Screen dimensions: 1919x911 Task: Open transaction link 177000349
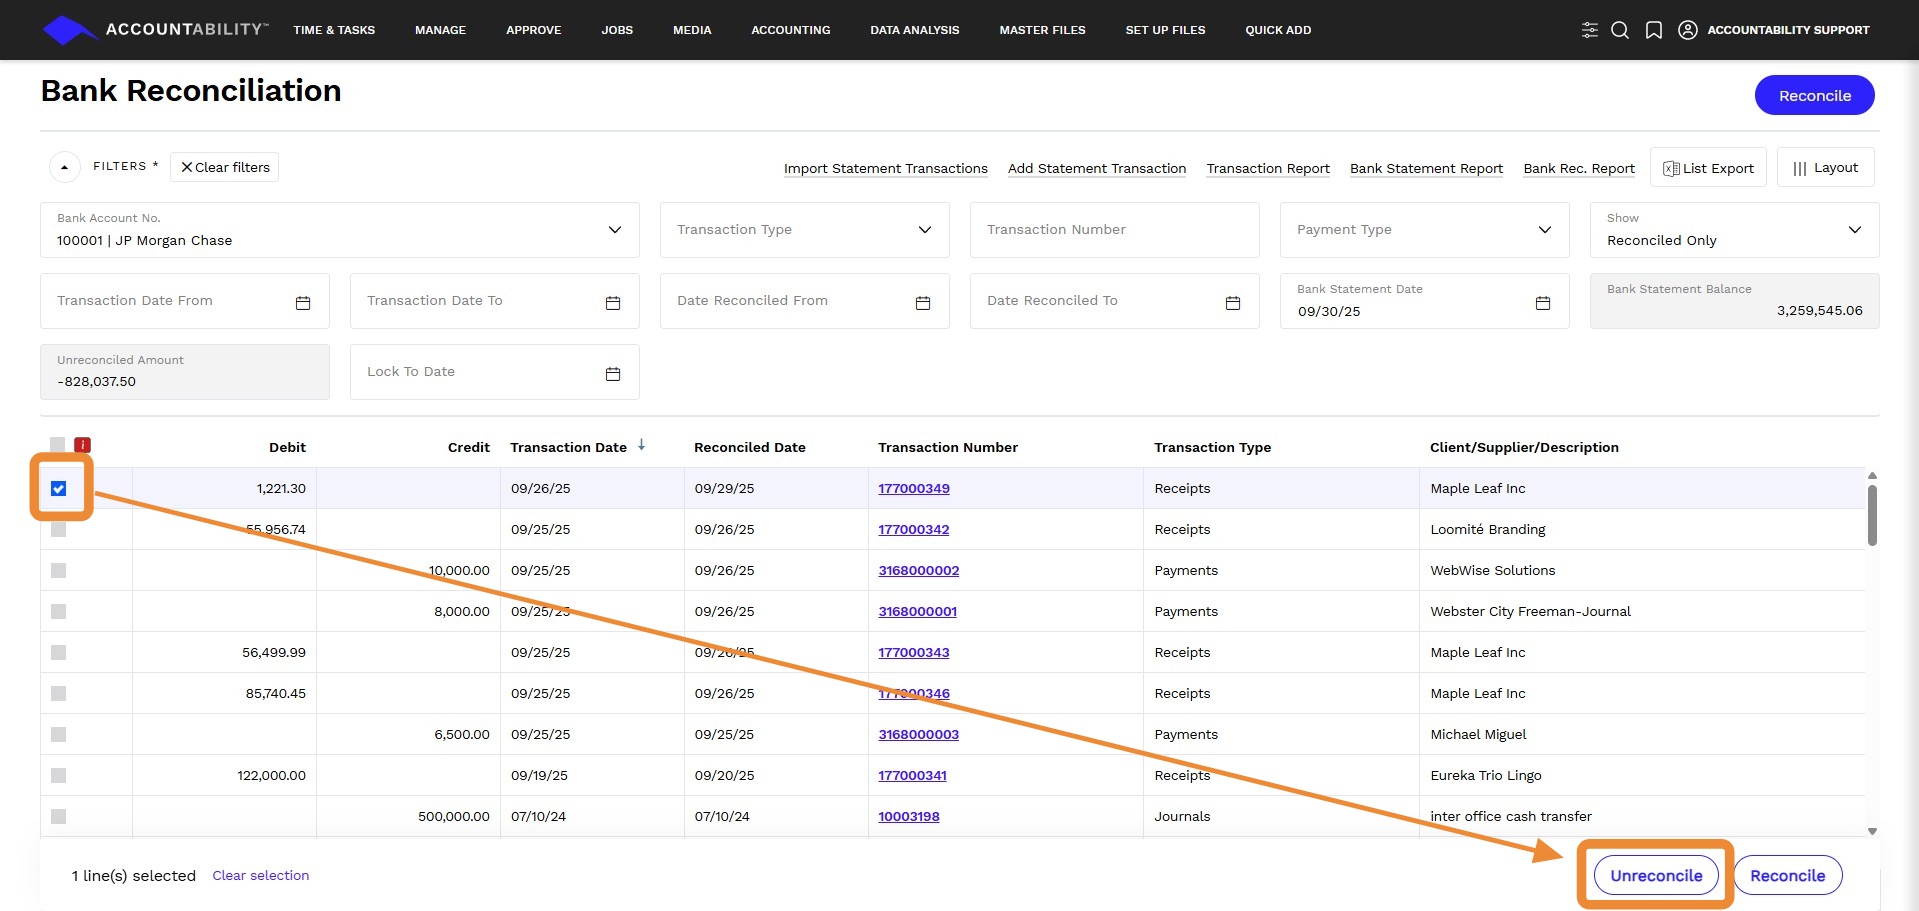pos(914,489)
